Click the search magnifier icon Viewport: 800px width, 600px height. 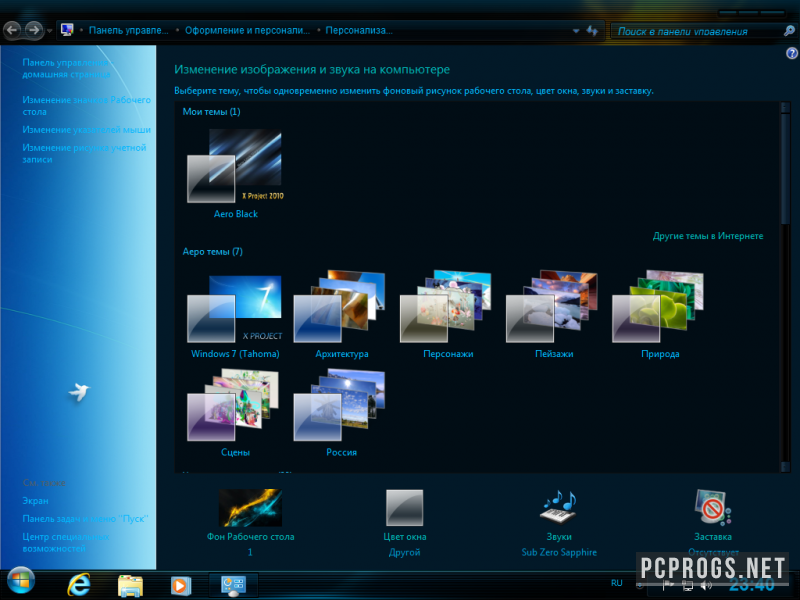point(789,31)
